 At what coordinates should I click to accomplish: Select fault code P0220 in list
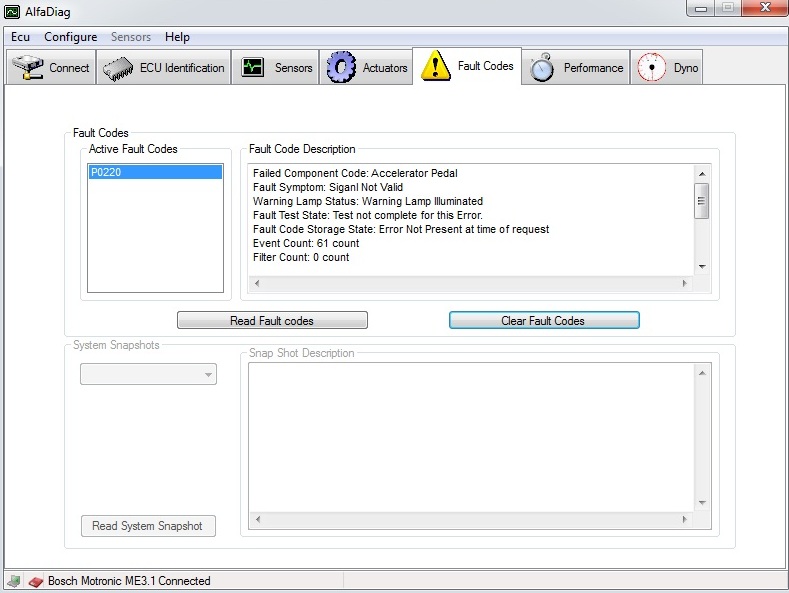click(154, 172)
